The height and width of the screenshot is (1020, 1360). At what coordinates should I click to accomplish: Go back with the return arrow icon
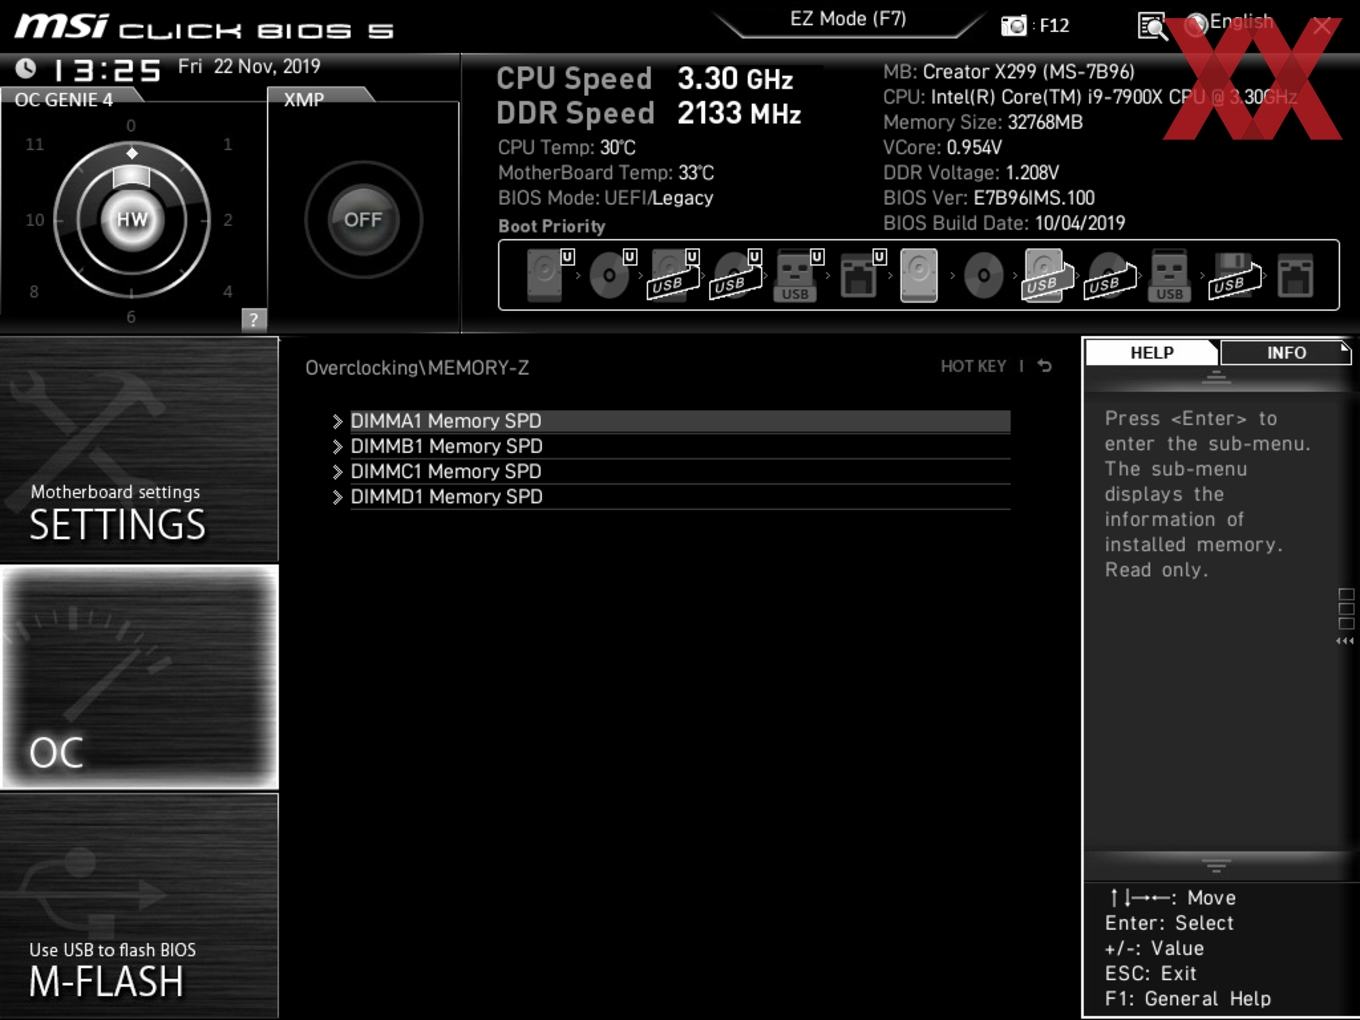tap(1045, 366)
